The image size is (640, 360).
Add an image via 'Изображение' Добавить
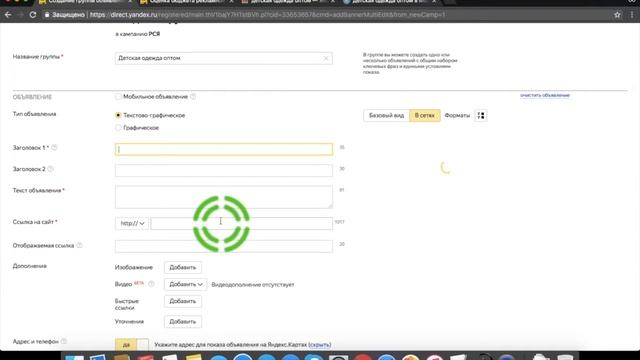click(182, 267)
